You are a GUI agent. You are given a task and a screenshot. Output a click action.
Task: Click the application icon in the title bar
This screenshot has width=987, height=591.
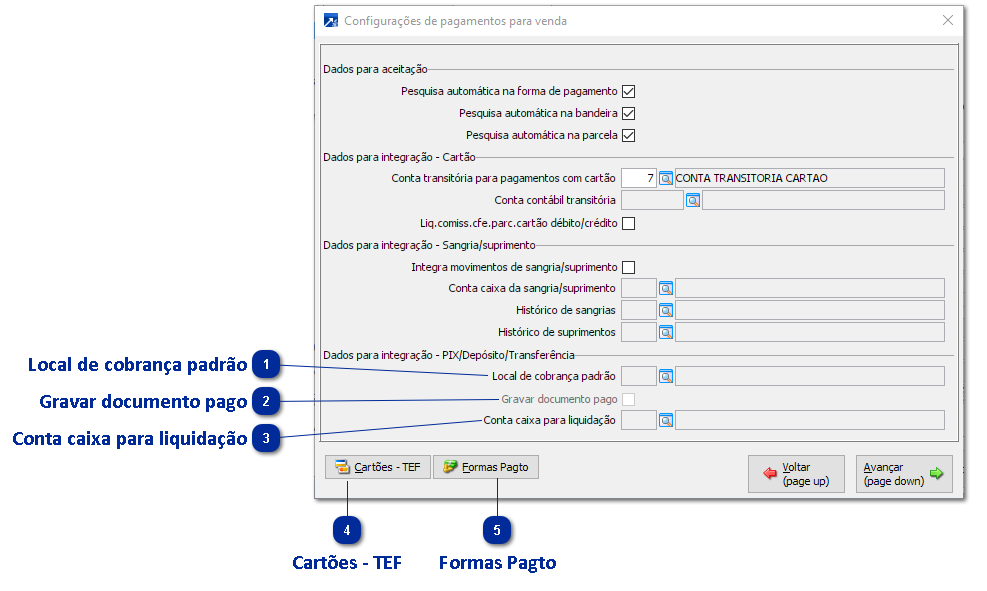(330, 21)
